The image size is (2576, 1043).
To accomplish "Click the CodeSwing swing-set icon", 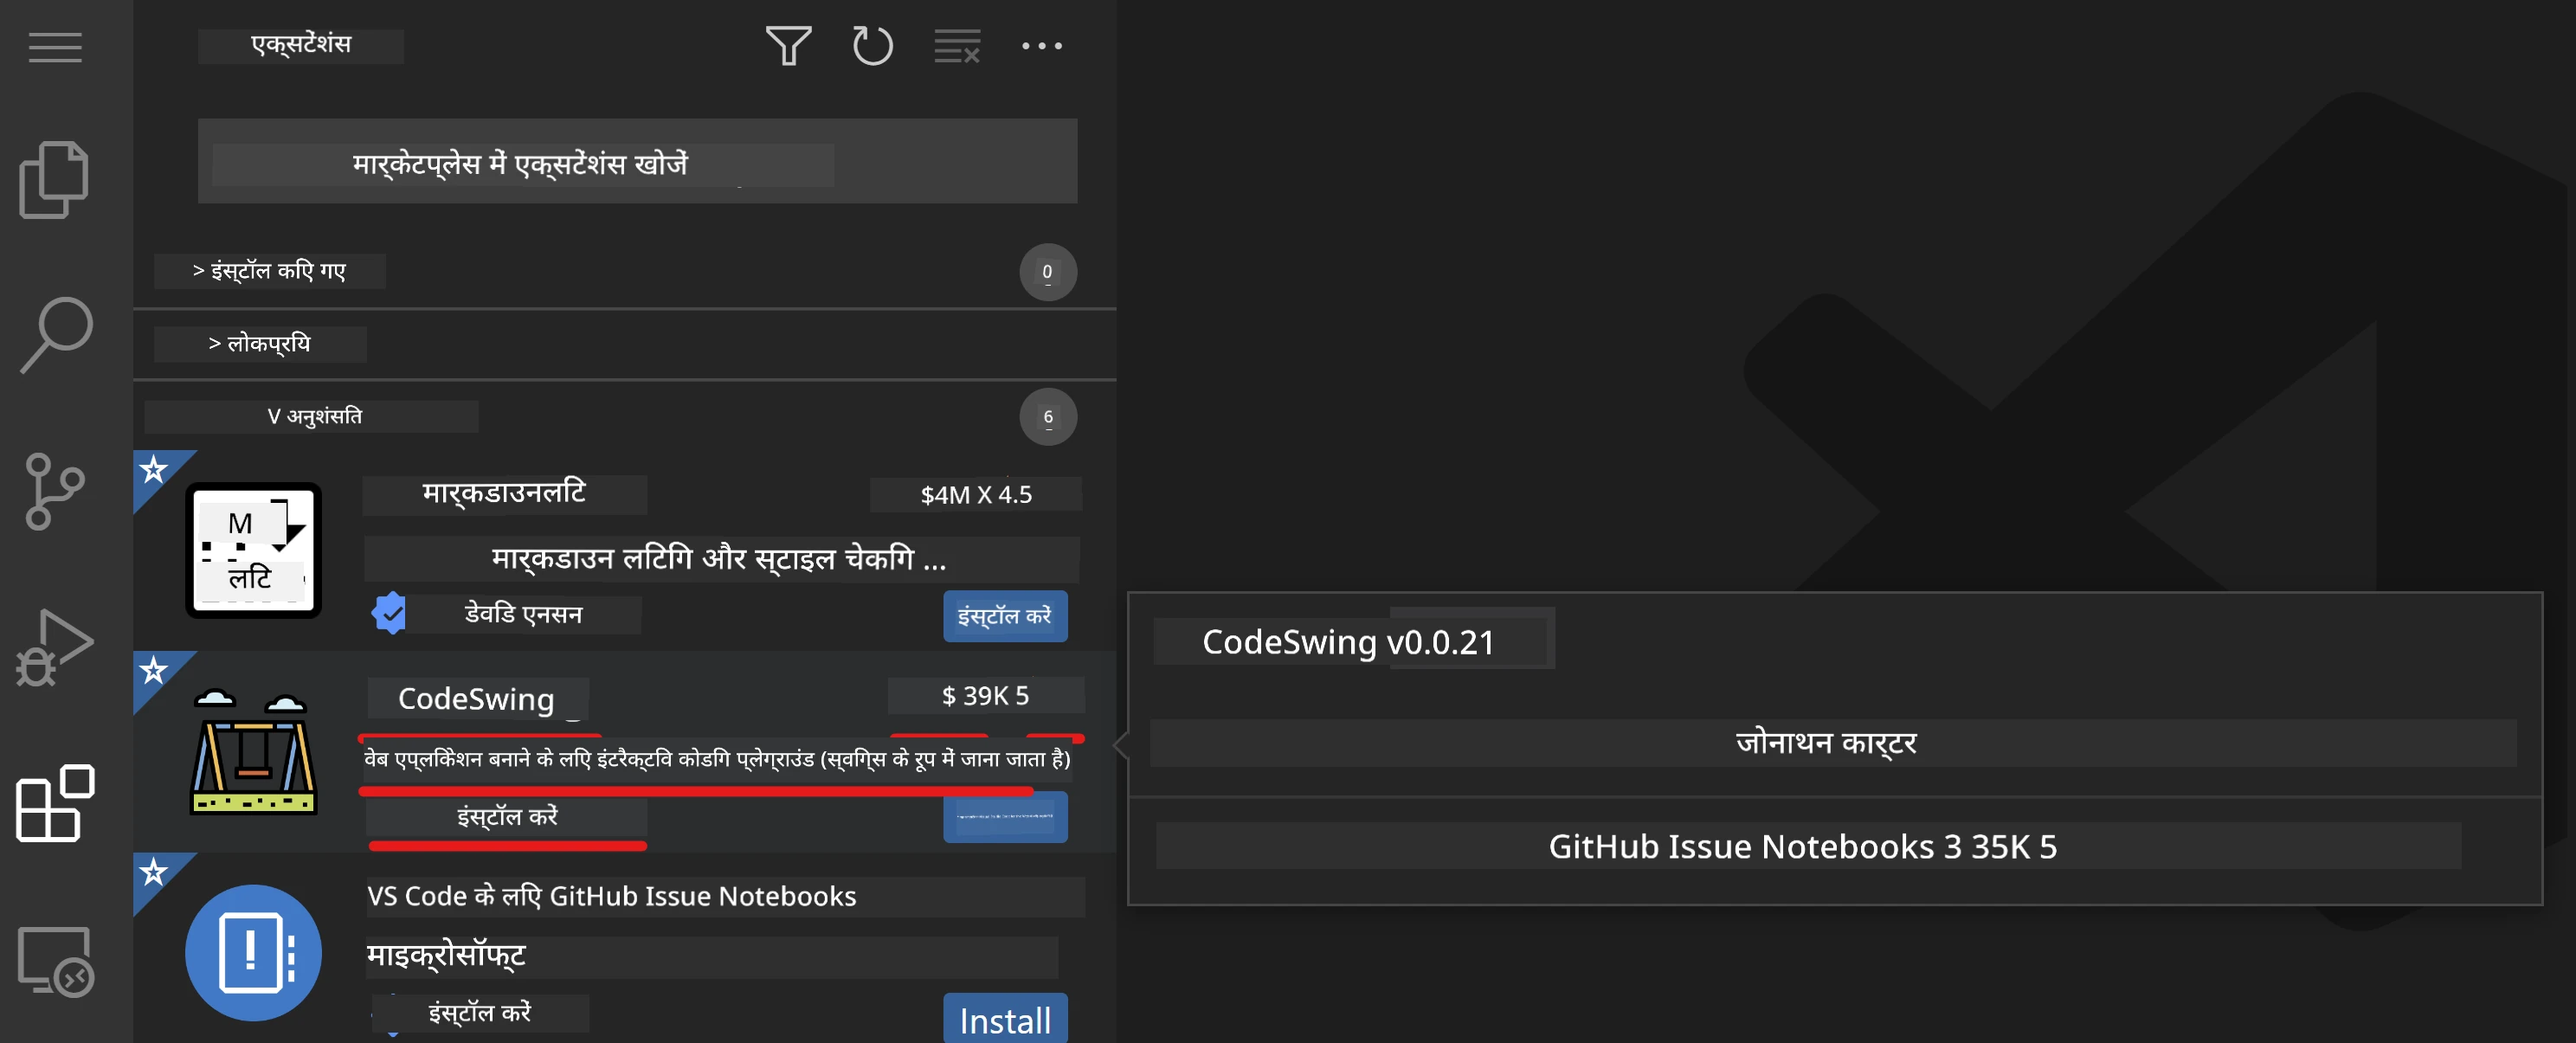I will 253,752.
